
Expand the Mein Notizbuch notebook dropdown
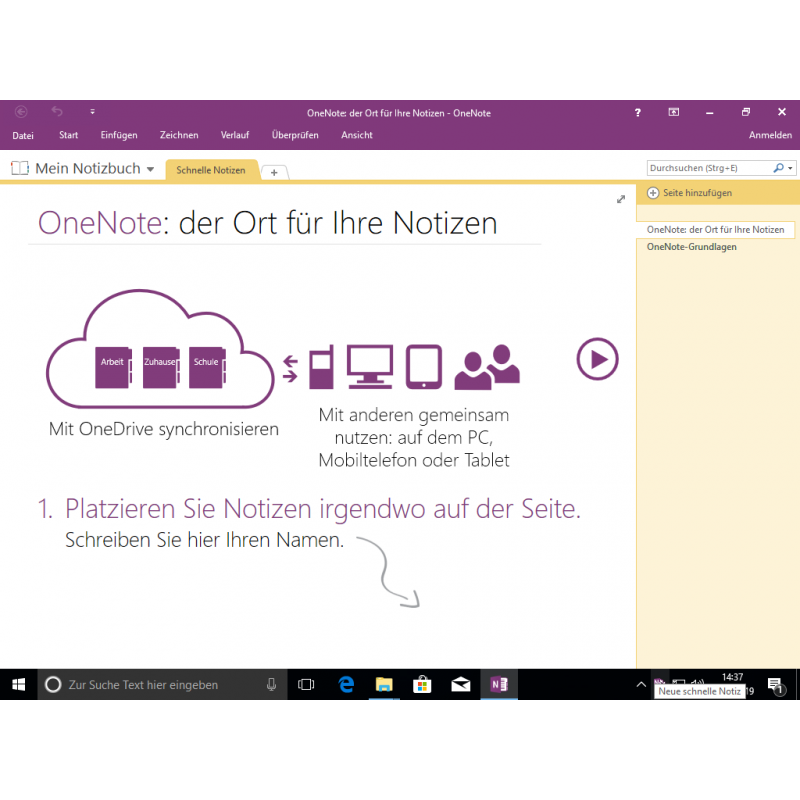(150, 170)
